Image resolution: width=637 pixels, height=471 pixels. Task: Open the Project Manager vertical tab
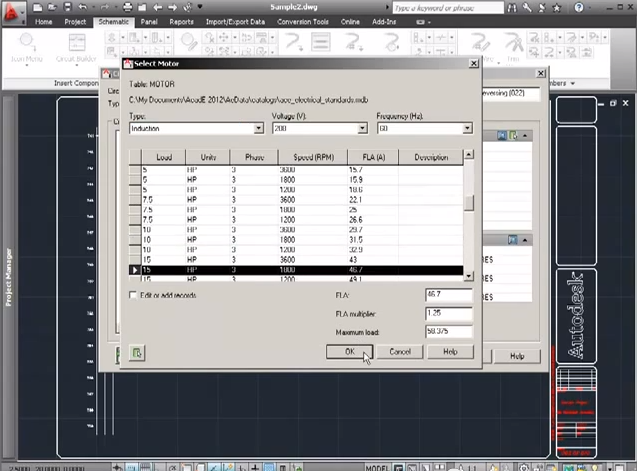tap(9, 276)
